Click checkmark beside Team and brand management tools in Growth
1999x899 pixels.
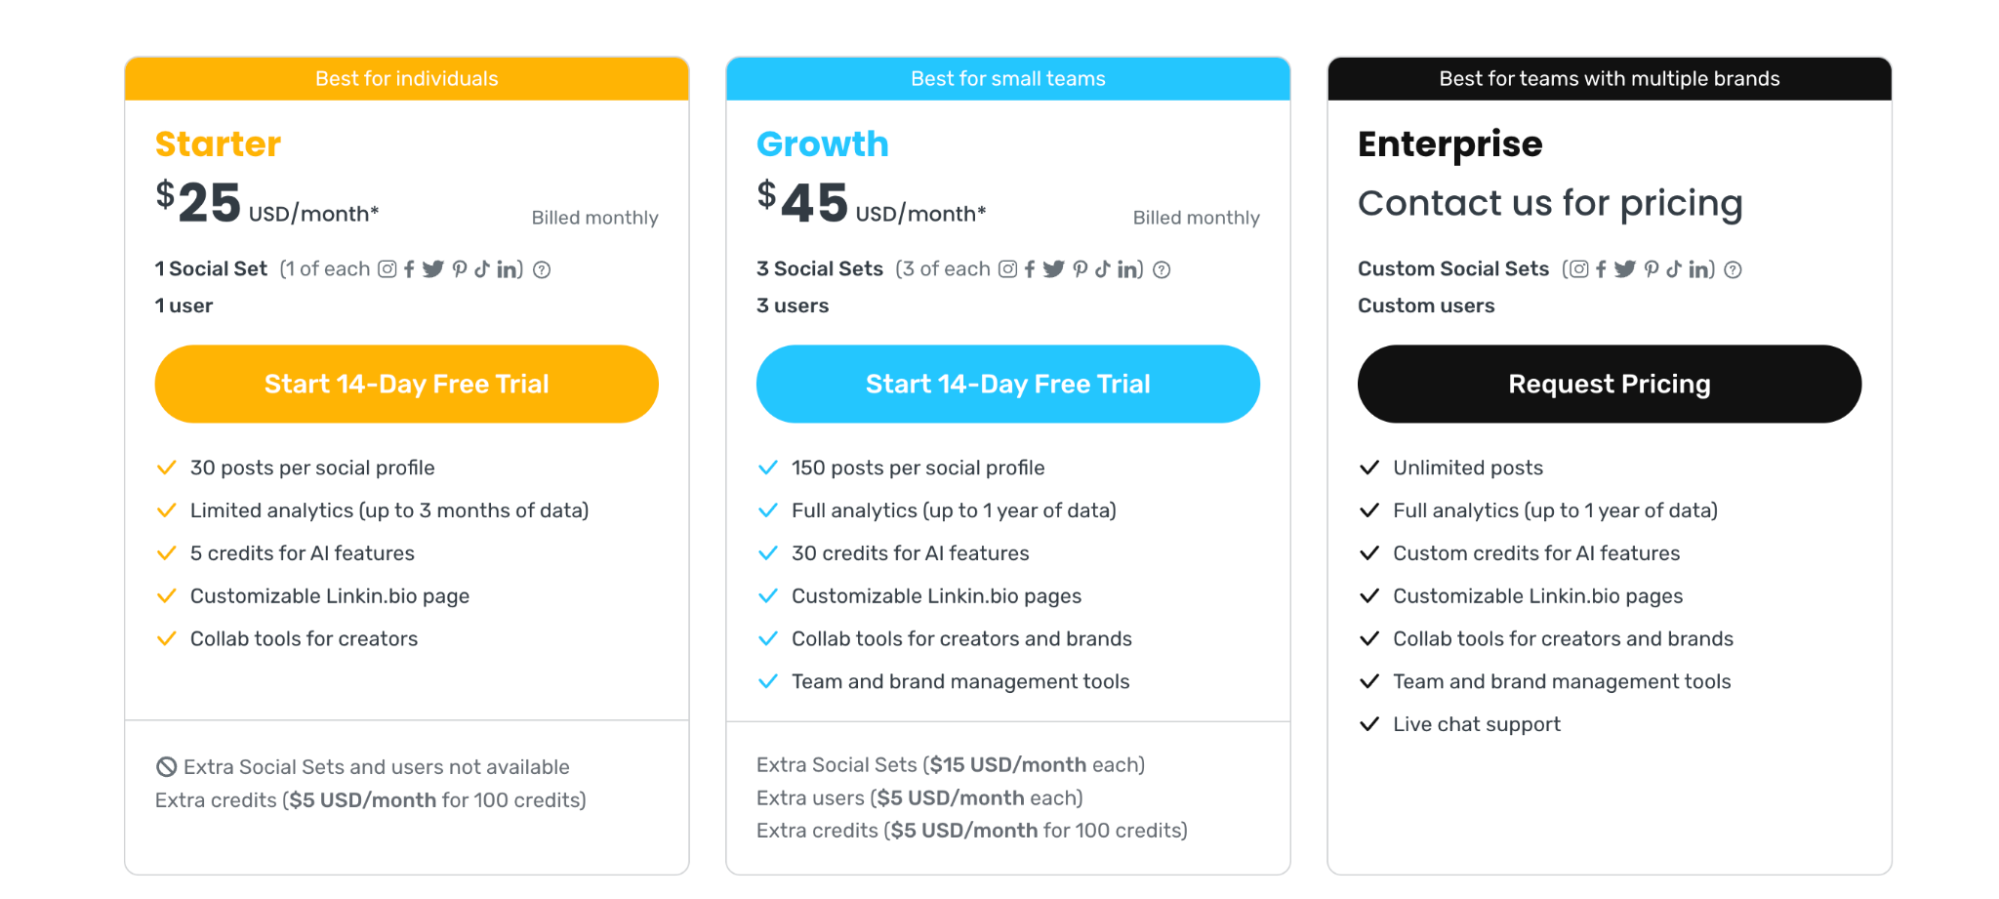[x=767, y=682]
